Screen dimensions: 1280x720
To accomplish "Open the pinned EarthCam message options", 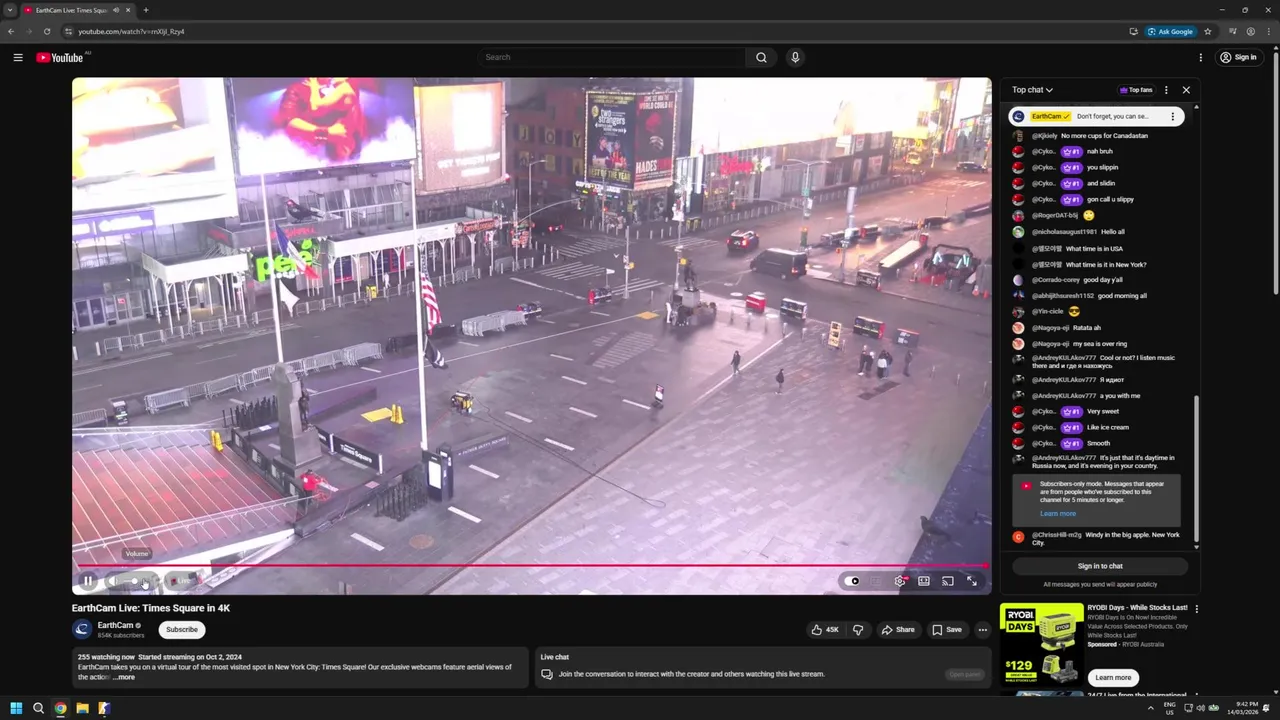I will [1173, 116].
